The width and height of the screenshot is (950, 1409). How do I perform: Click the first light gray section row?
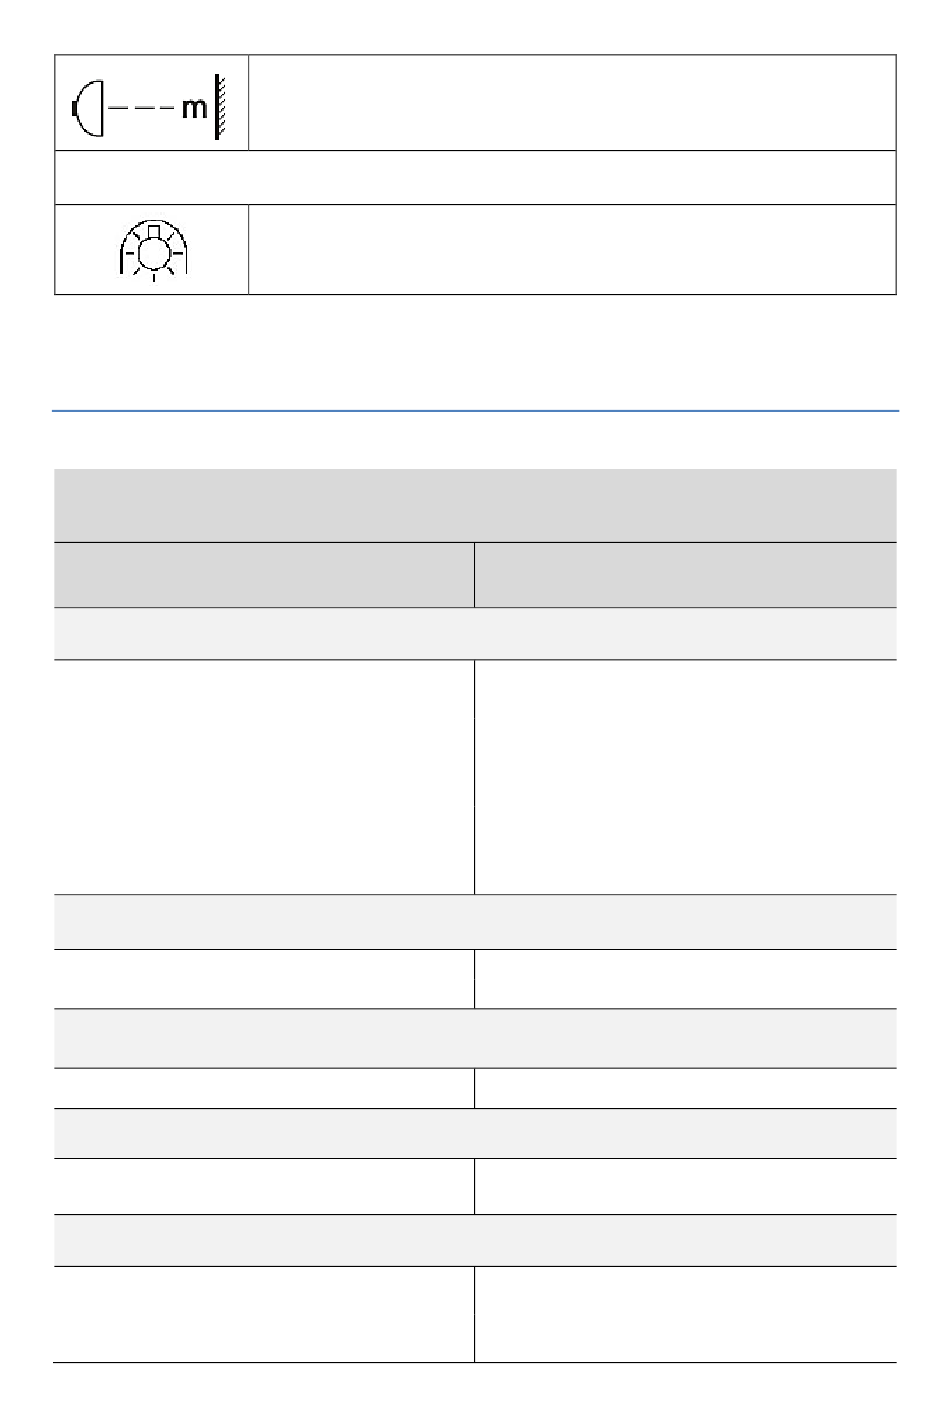475,633
